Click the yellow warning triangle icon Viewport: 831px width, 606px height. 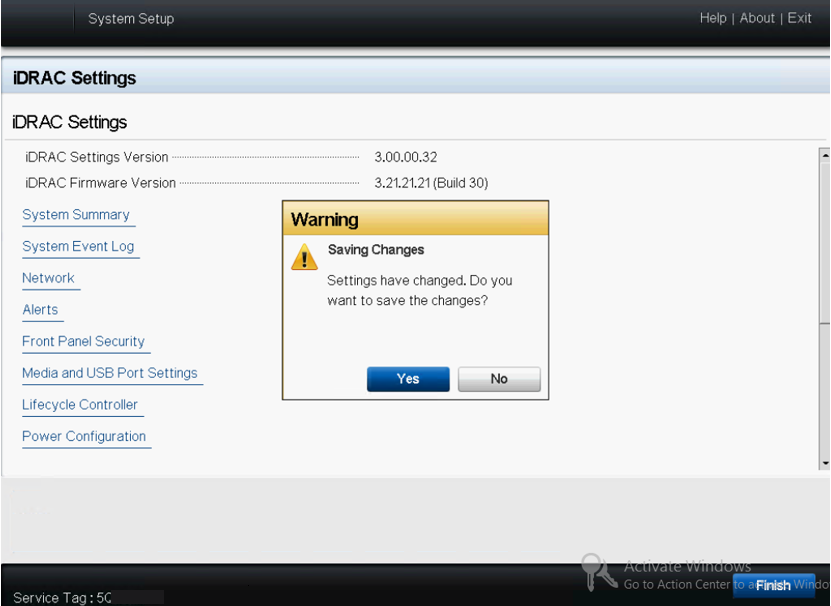(x=304, y=258)
